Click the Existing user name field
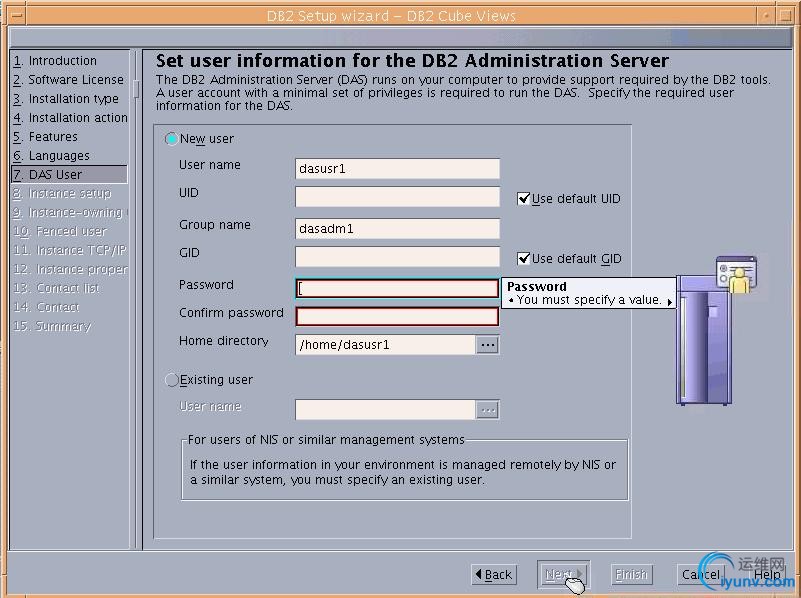The image size is (801, 598). tap(385, 410)
